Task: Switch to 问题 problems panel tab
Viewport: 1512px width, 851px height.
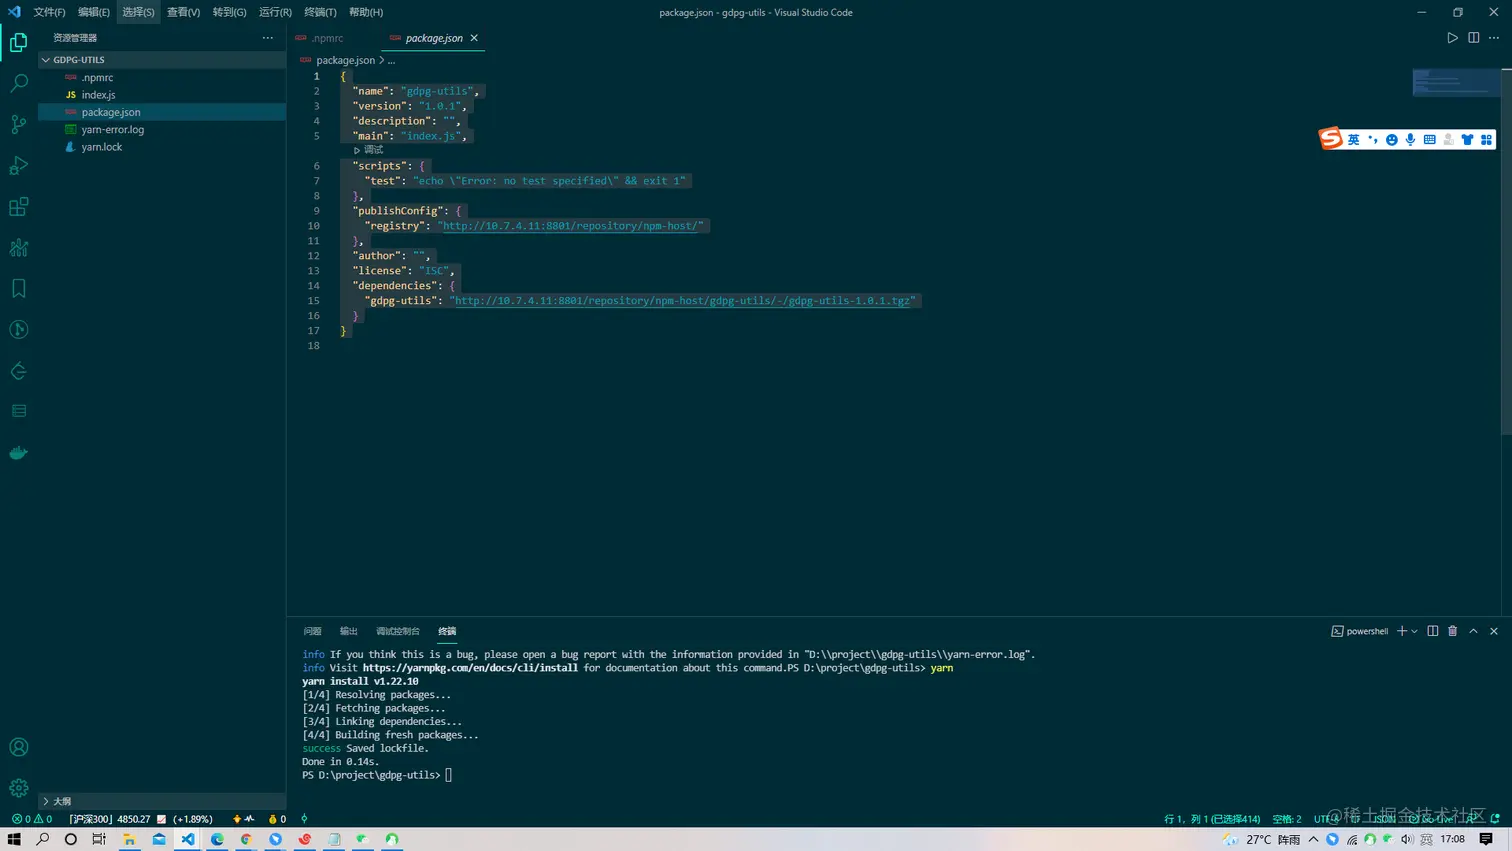Action: pyautogui.click(x=312, y=631)
